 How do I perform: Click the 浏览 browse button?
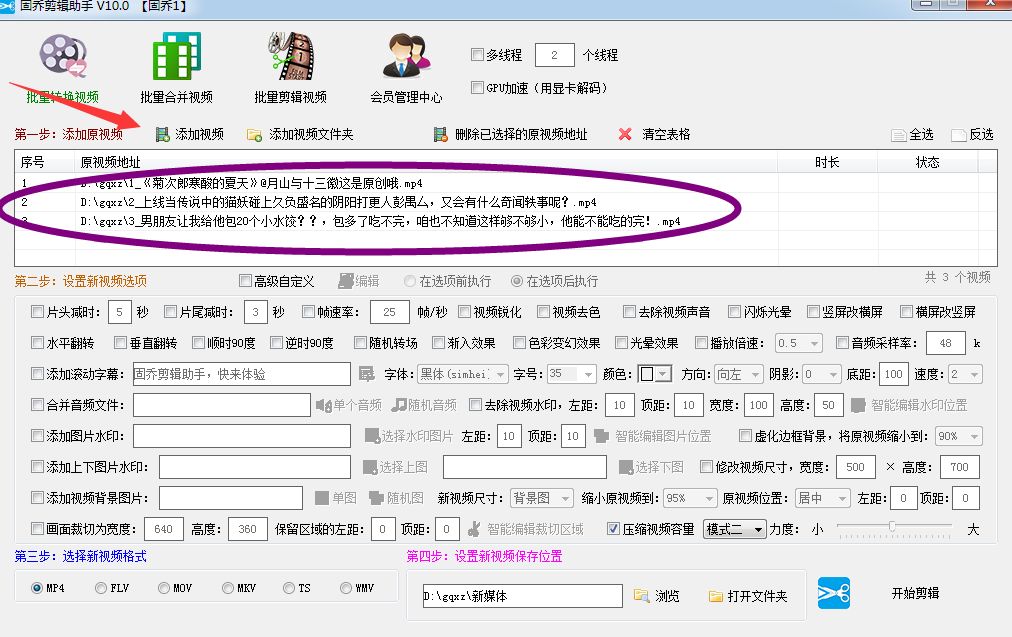pos(655,594)
